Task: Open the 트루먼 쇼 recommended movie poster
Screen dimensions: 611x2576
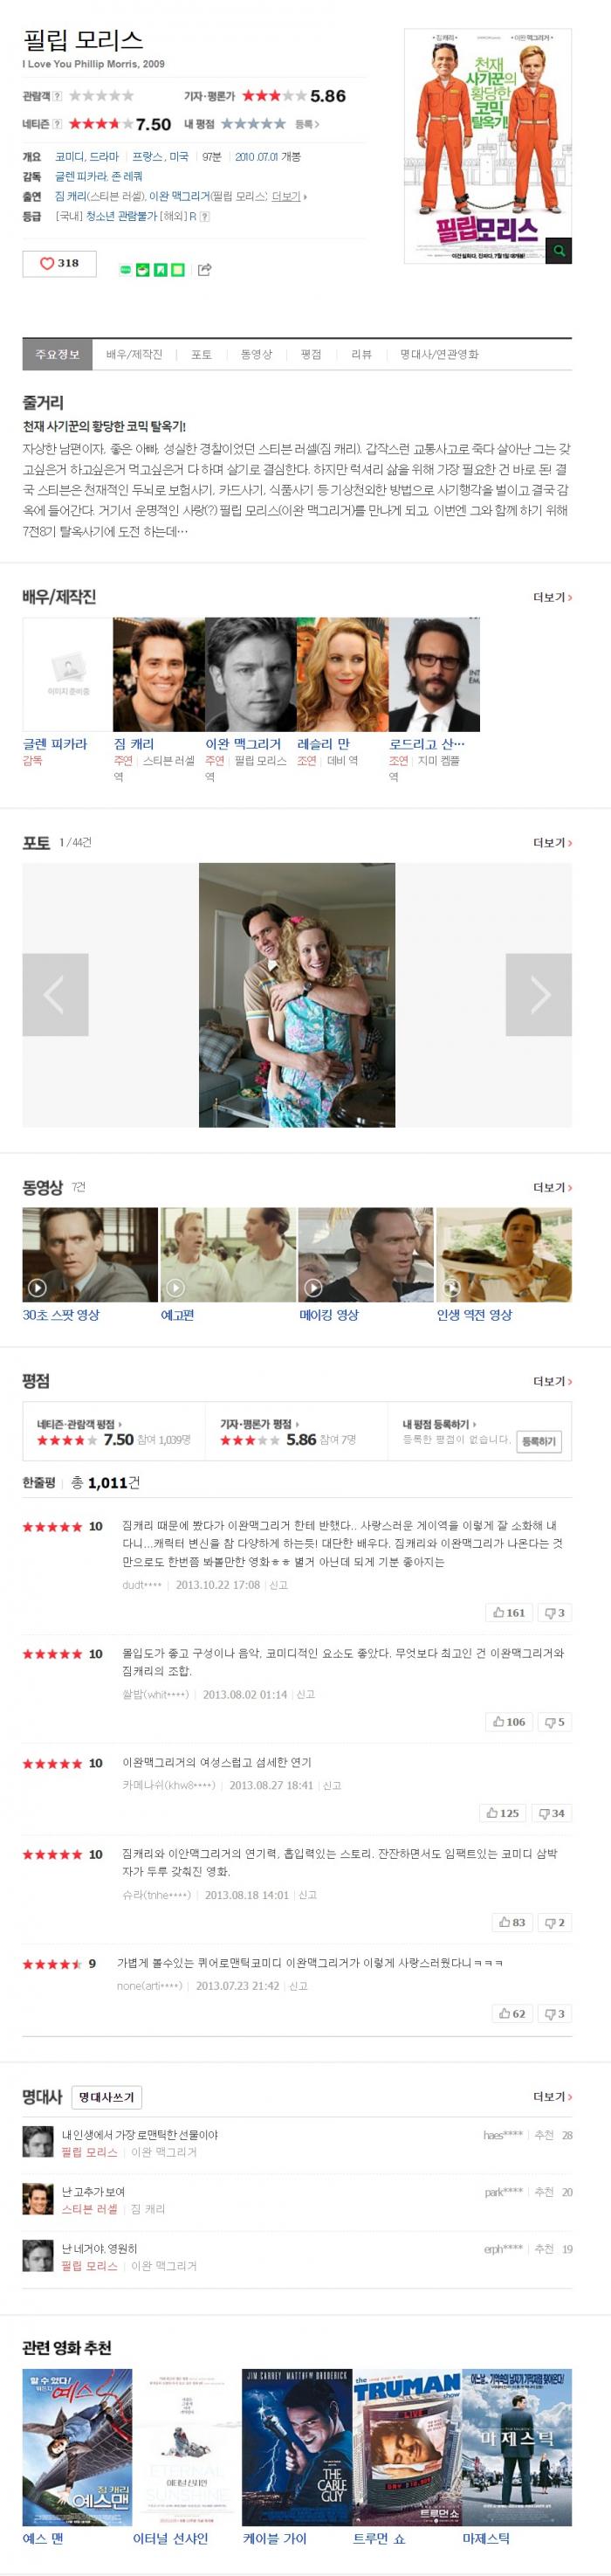Action: pyautogui.click(x=406, y=2448)
